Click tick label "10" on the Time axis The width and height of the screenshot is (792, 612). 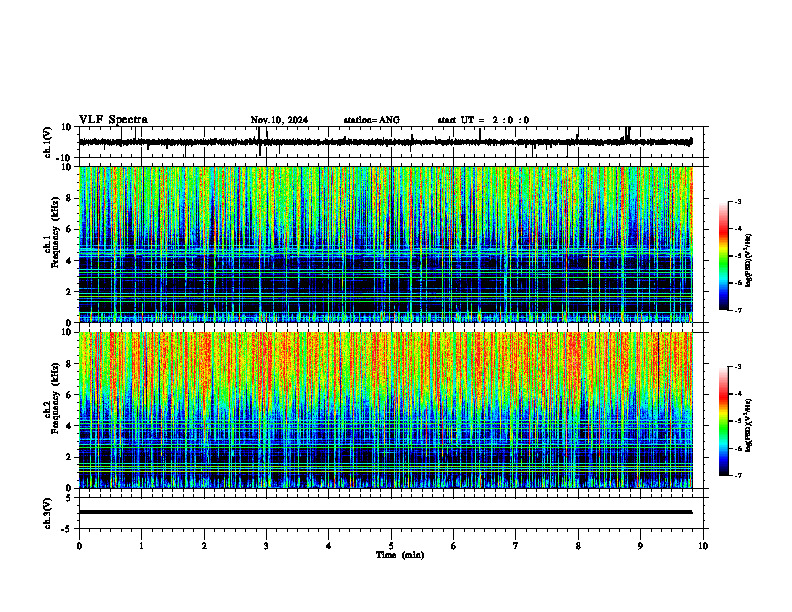pyautogui.click(x=703, y=546)
